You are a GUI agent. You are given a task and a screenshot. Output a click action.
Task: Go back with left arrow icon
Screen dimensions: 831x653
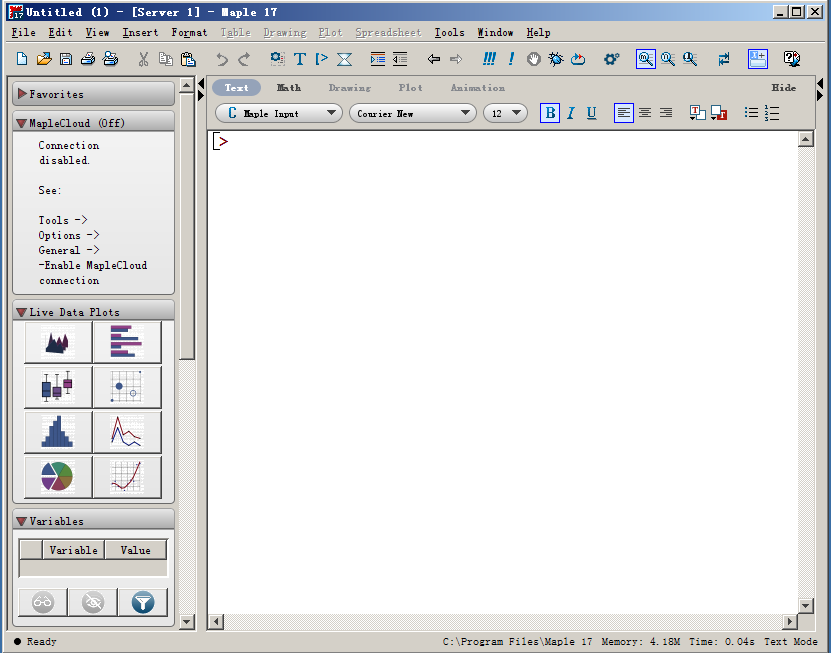(x=434, y=59)
